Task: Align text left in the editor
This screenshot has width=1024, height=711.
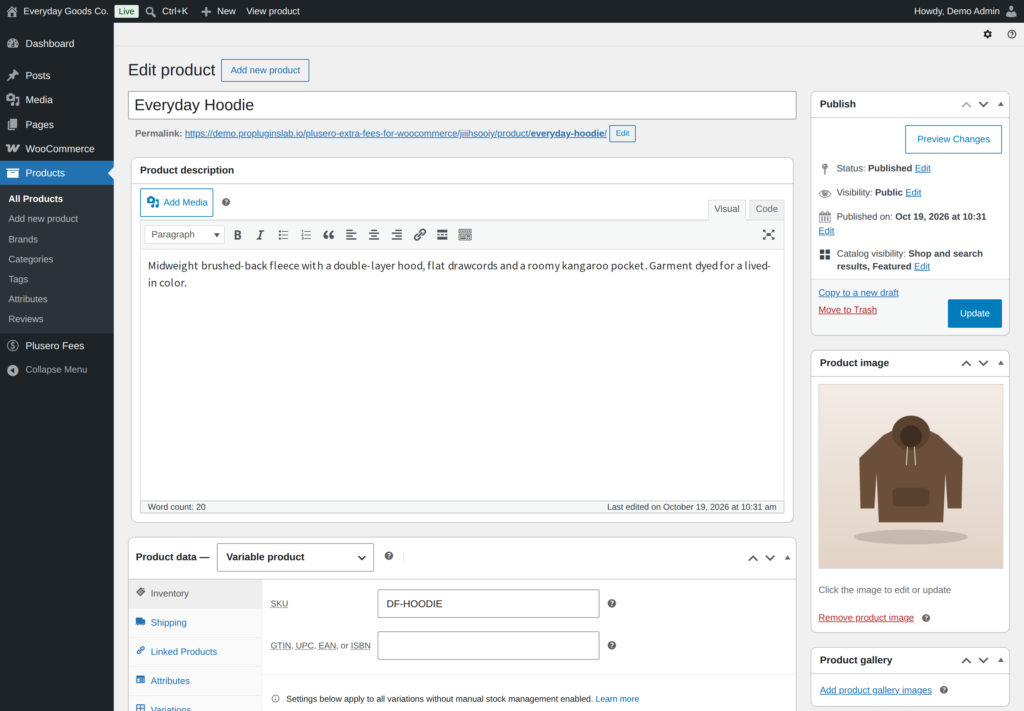Action: click(x=351, y=235)
